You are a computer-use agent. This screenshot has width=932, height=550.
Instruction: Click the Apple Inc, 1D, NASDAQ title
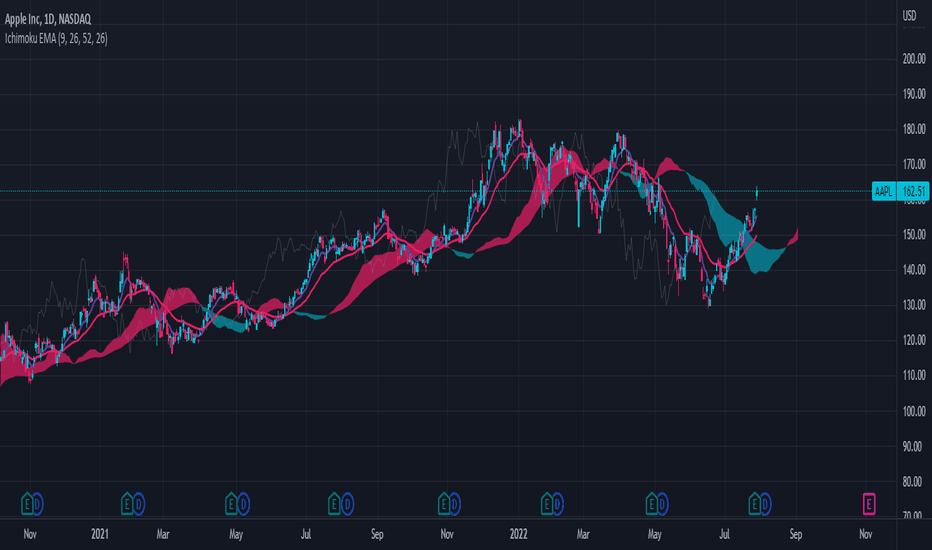coord(48,19)
